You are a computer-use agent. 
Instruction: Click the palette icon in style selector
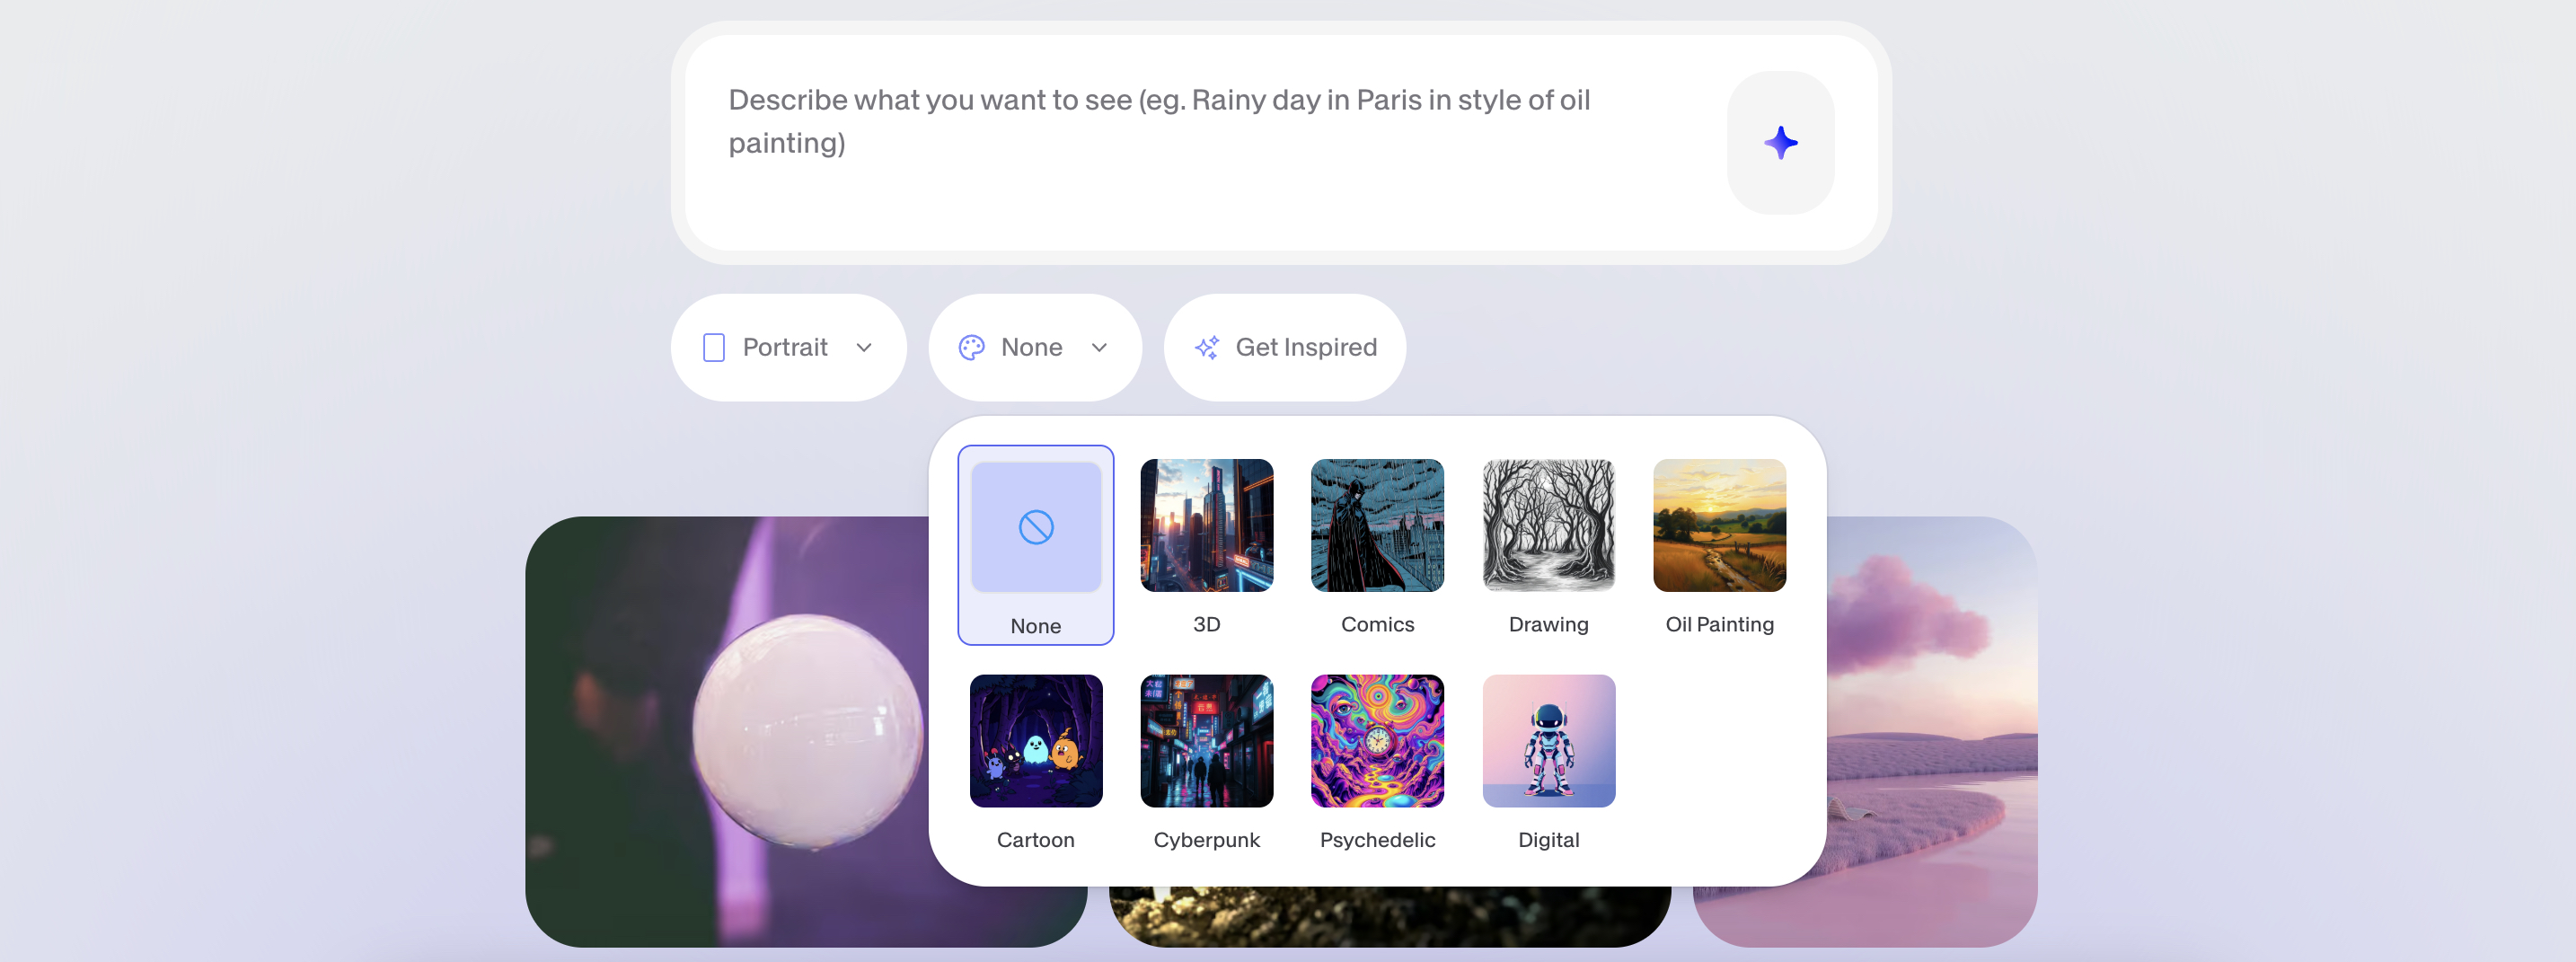tap(971, 348)
